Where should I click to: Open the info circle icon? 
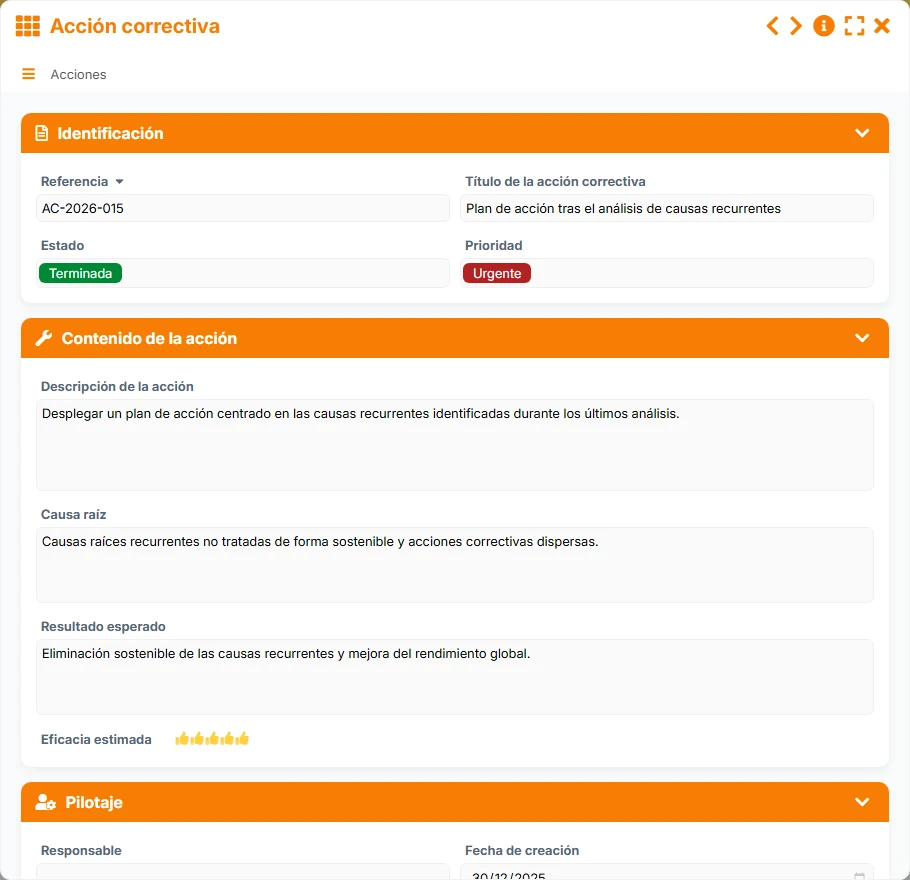pyautogui.click(x=824, y=26)
